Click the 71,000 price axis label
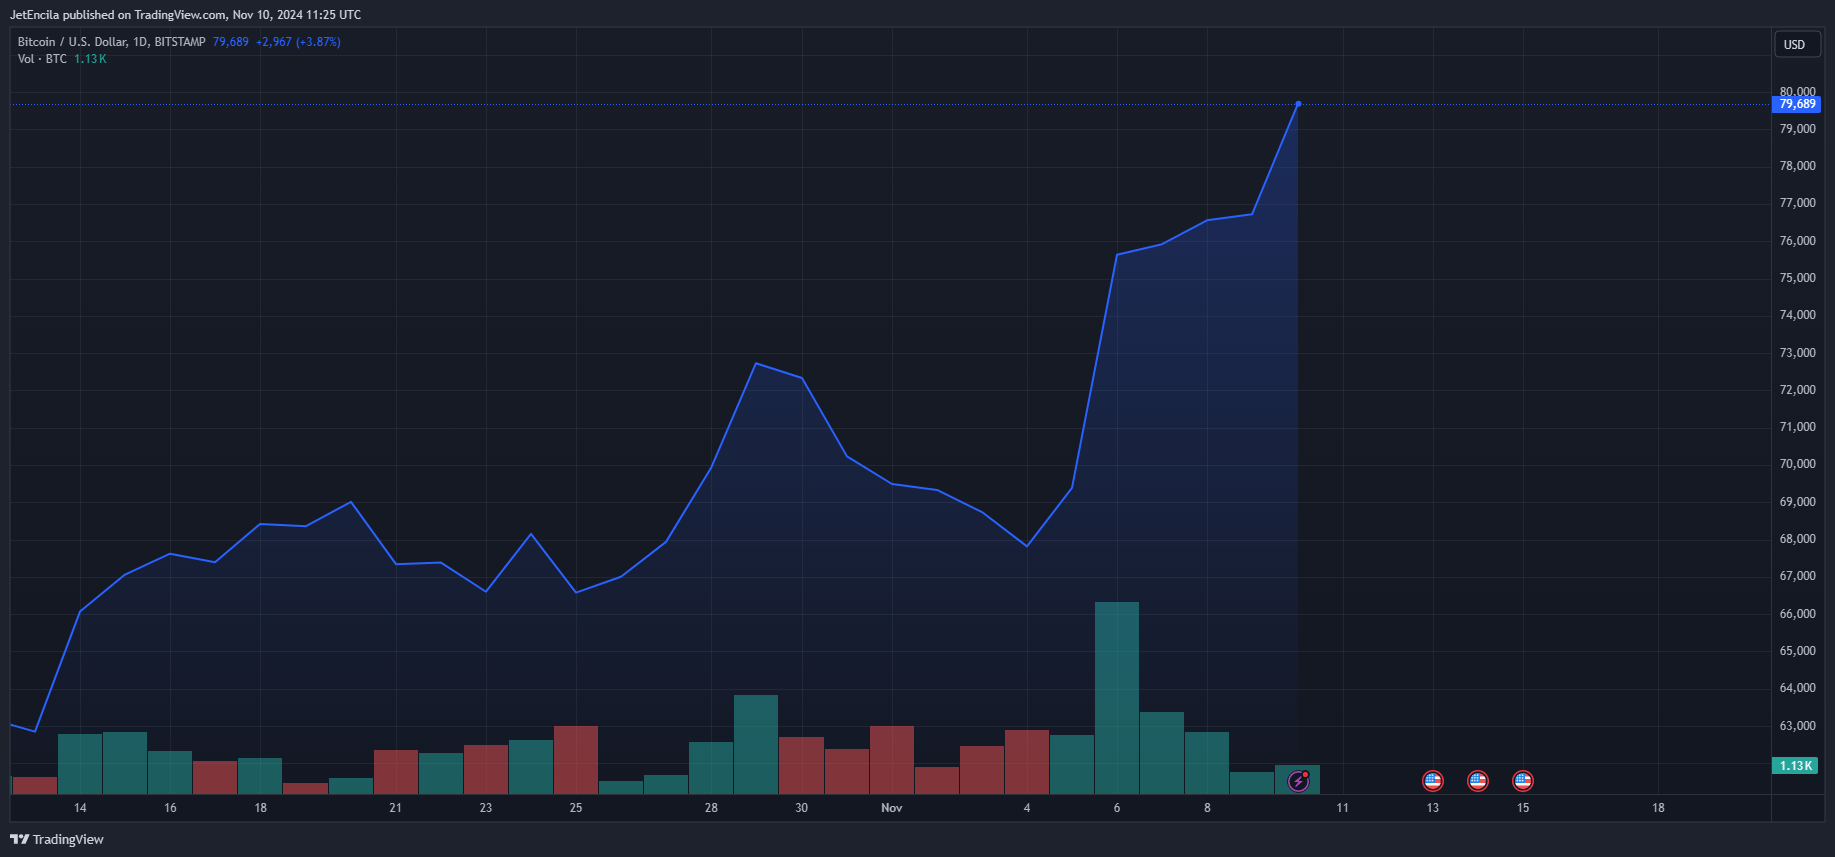This screenshot has height=857, width=1835. pyautogui.click(x=1798, y=427)
